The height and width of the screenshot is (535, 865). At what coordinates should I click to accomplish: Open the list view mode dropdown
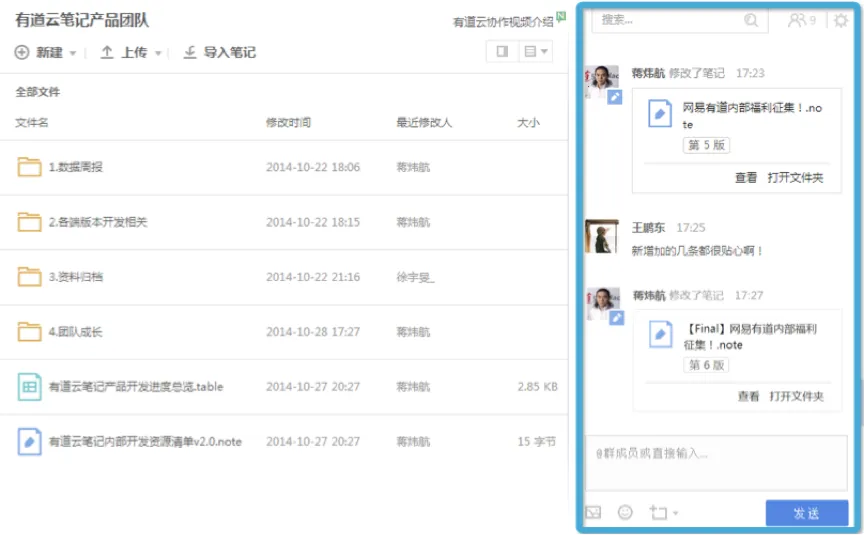pos(536,51)
